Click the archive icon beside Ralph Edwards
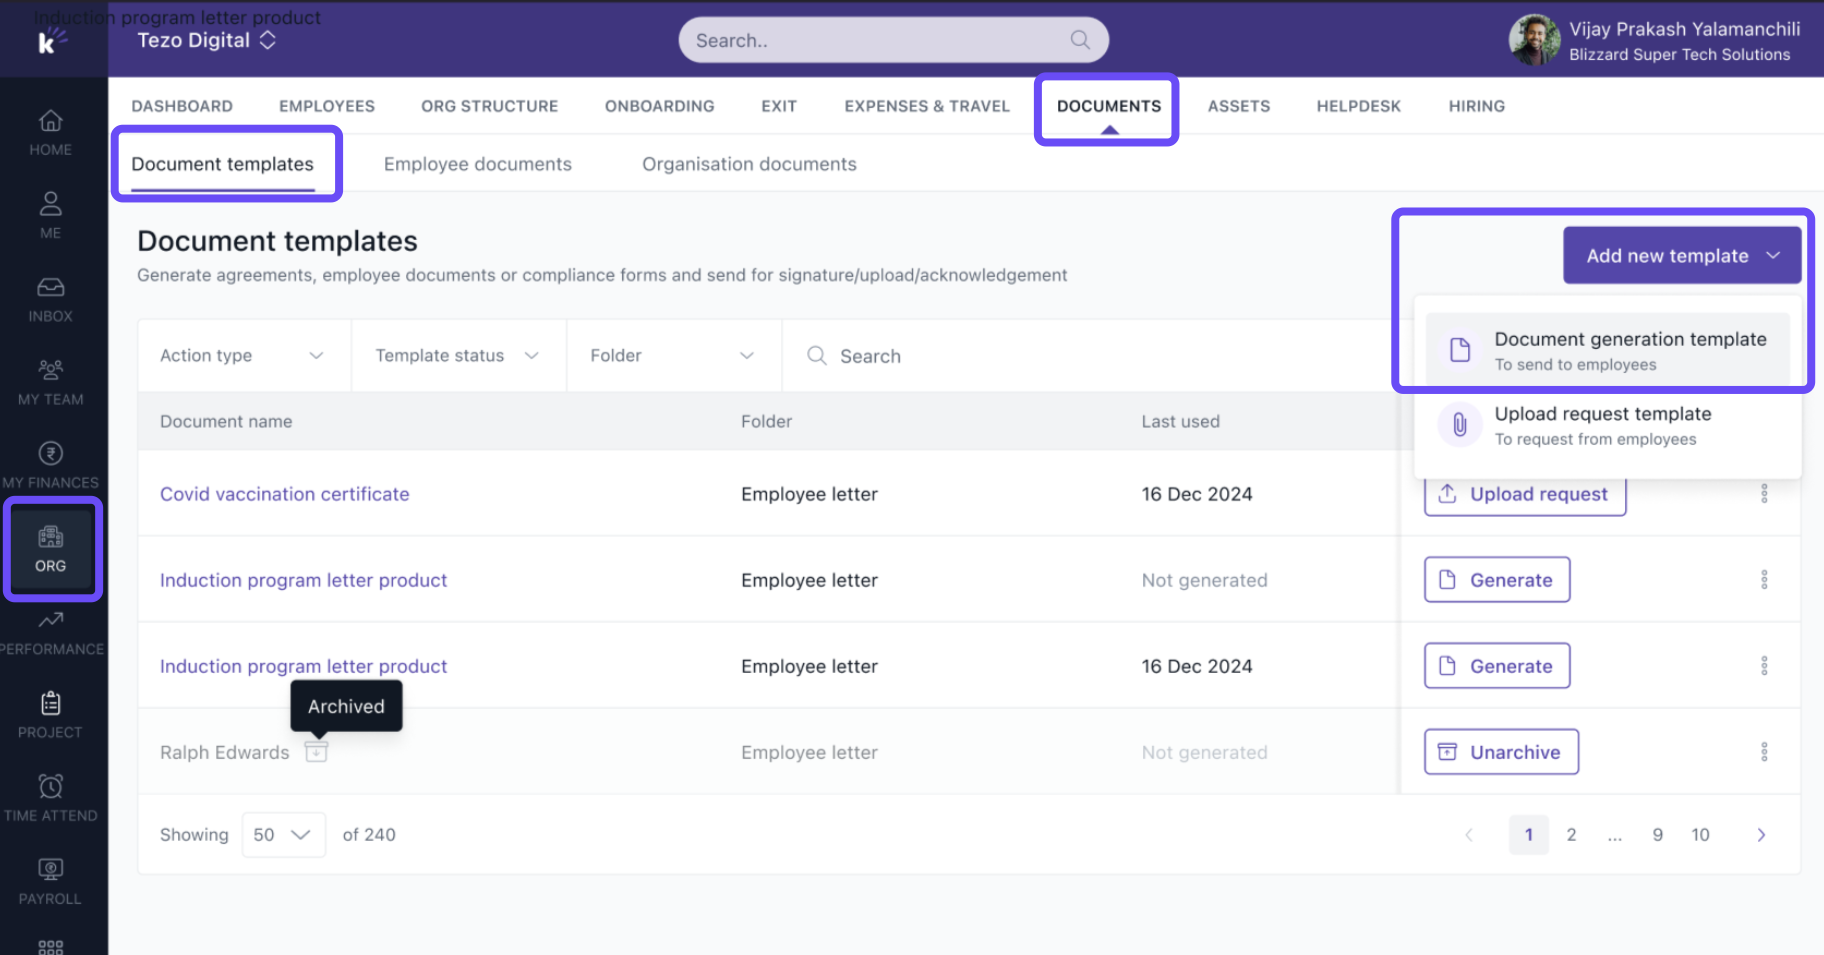 tap(316, 752)
